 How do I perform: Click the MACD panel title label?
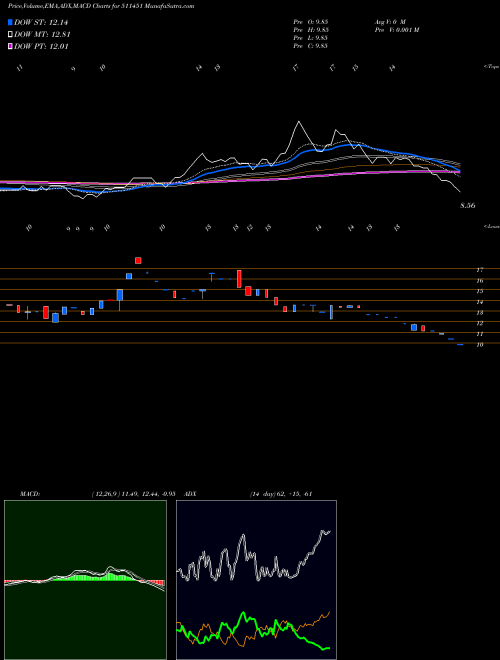(29, 494)
